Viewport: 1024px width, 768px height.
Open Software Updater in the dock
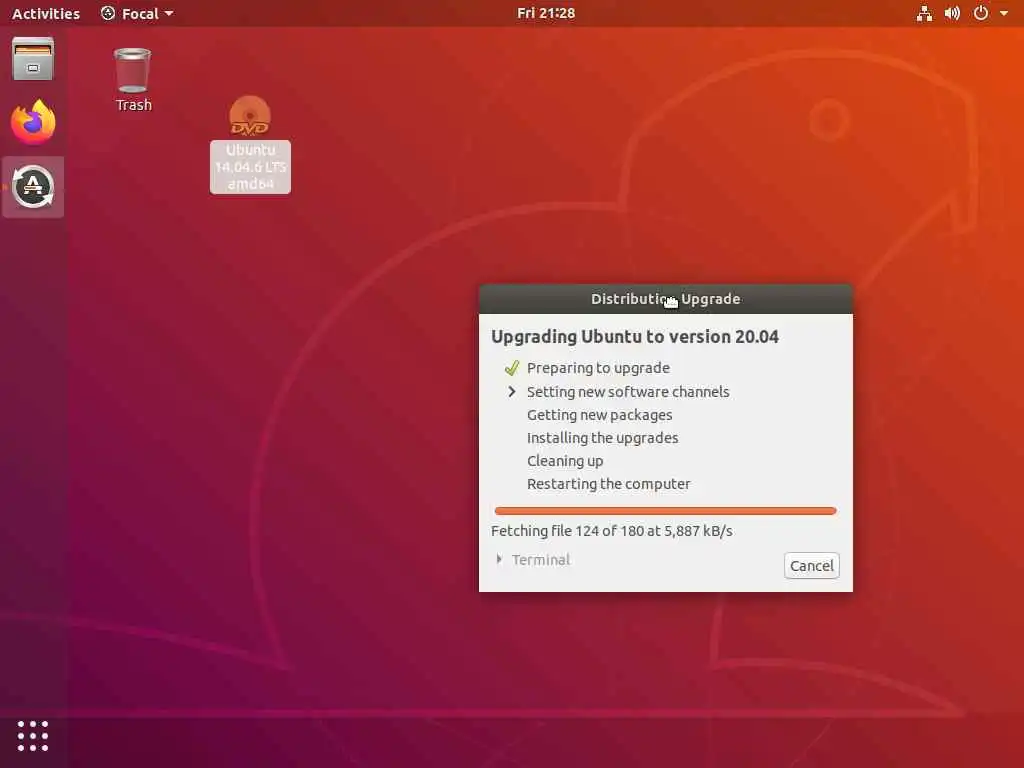coord(33,187)
